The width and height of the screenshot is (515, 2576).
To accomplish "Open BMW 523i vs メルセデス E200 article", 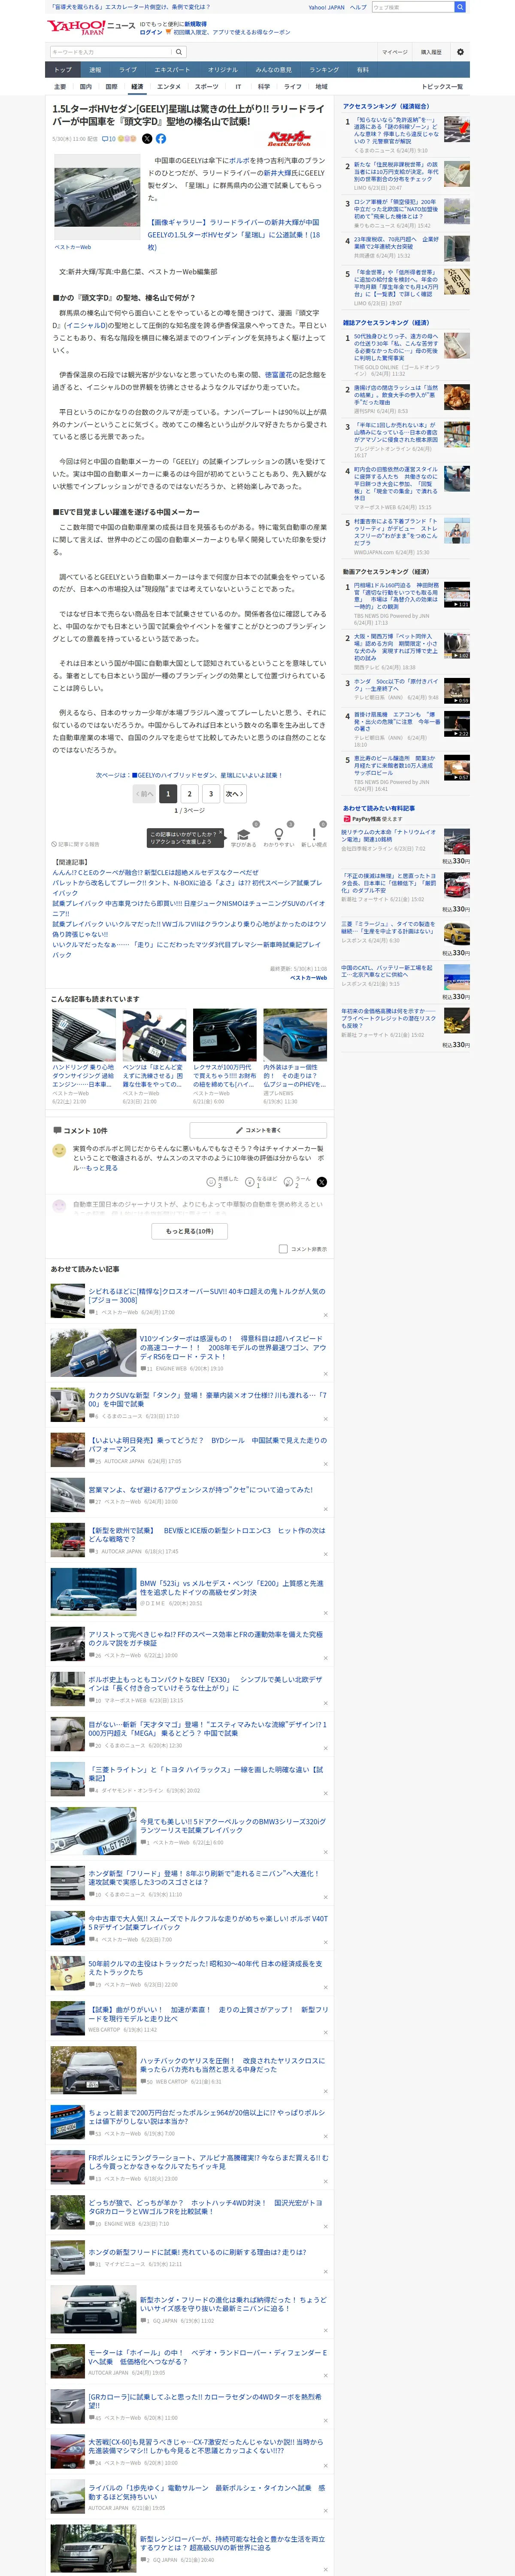I will [232, 1588].
